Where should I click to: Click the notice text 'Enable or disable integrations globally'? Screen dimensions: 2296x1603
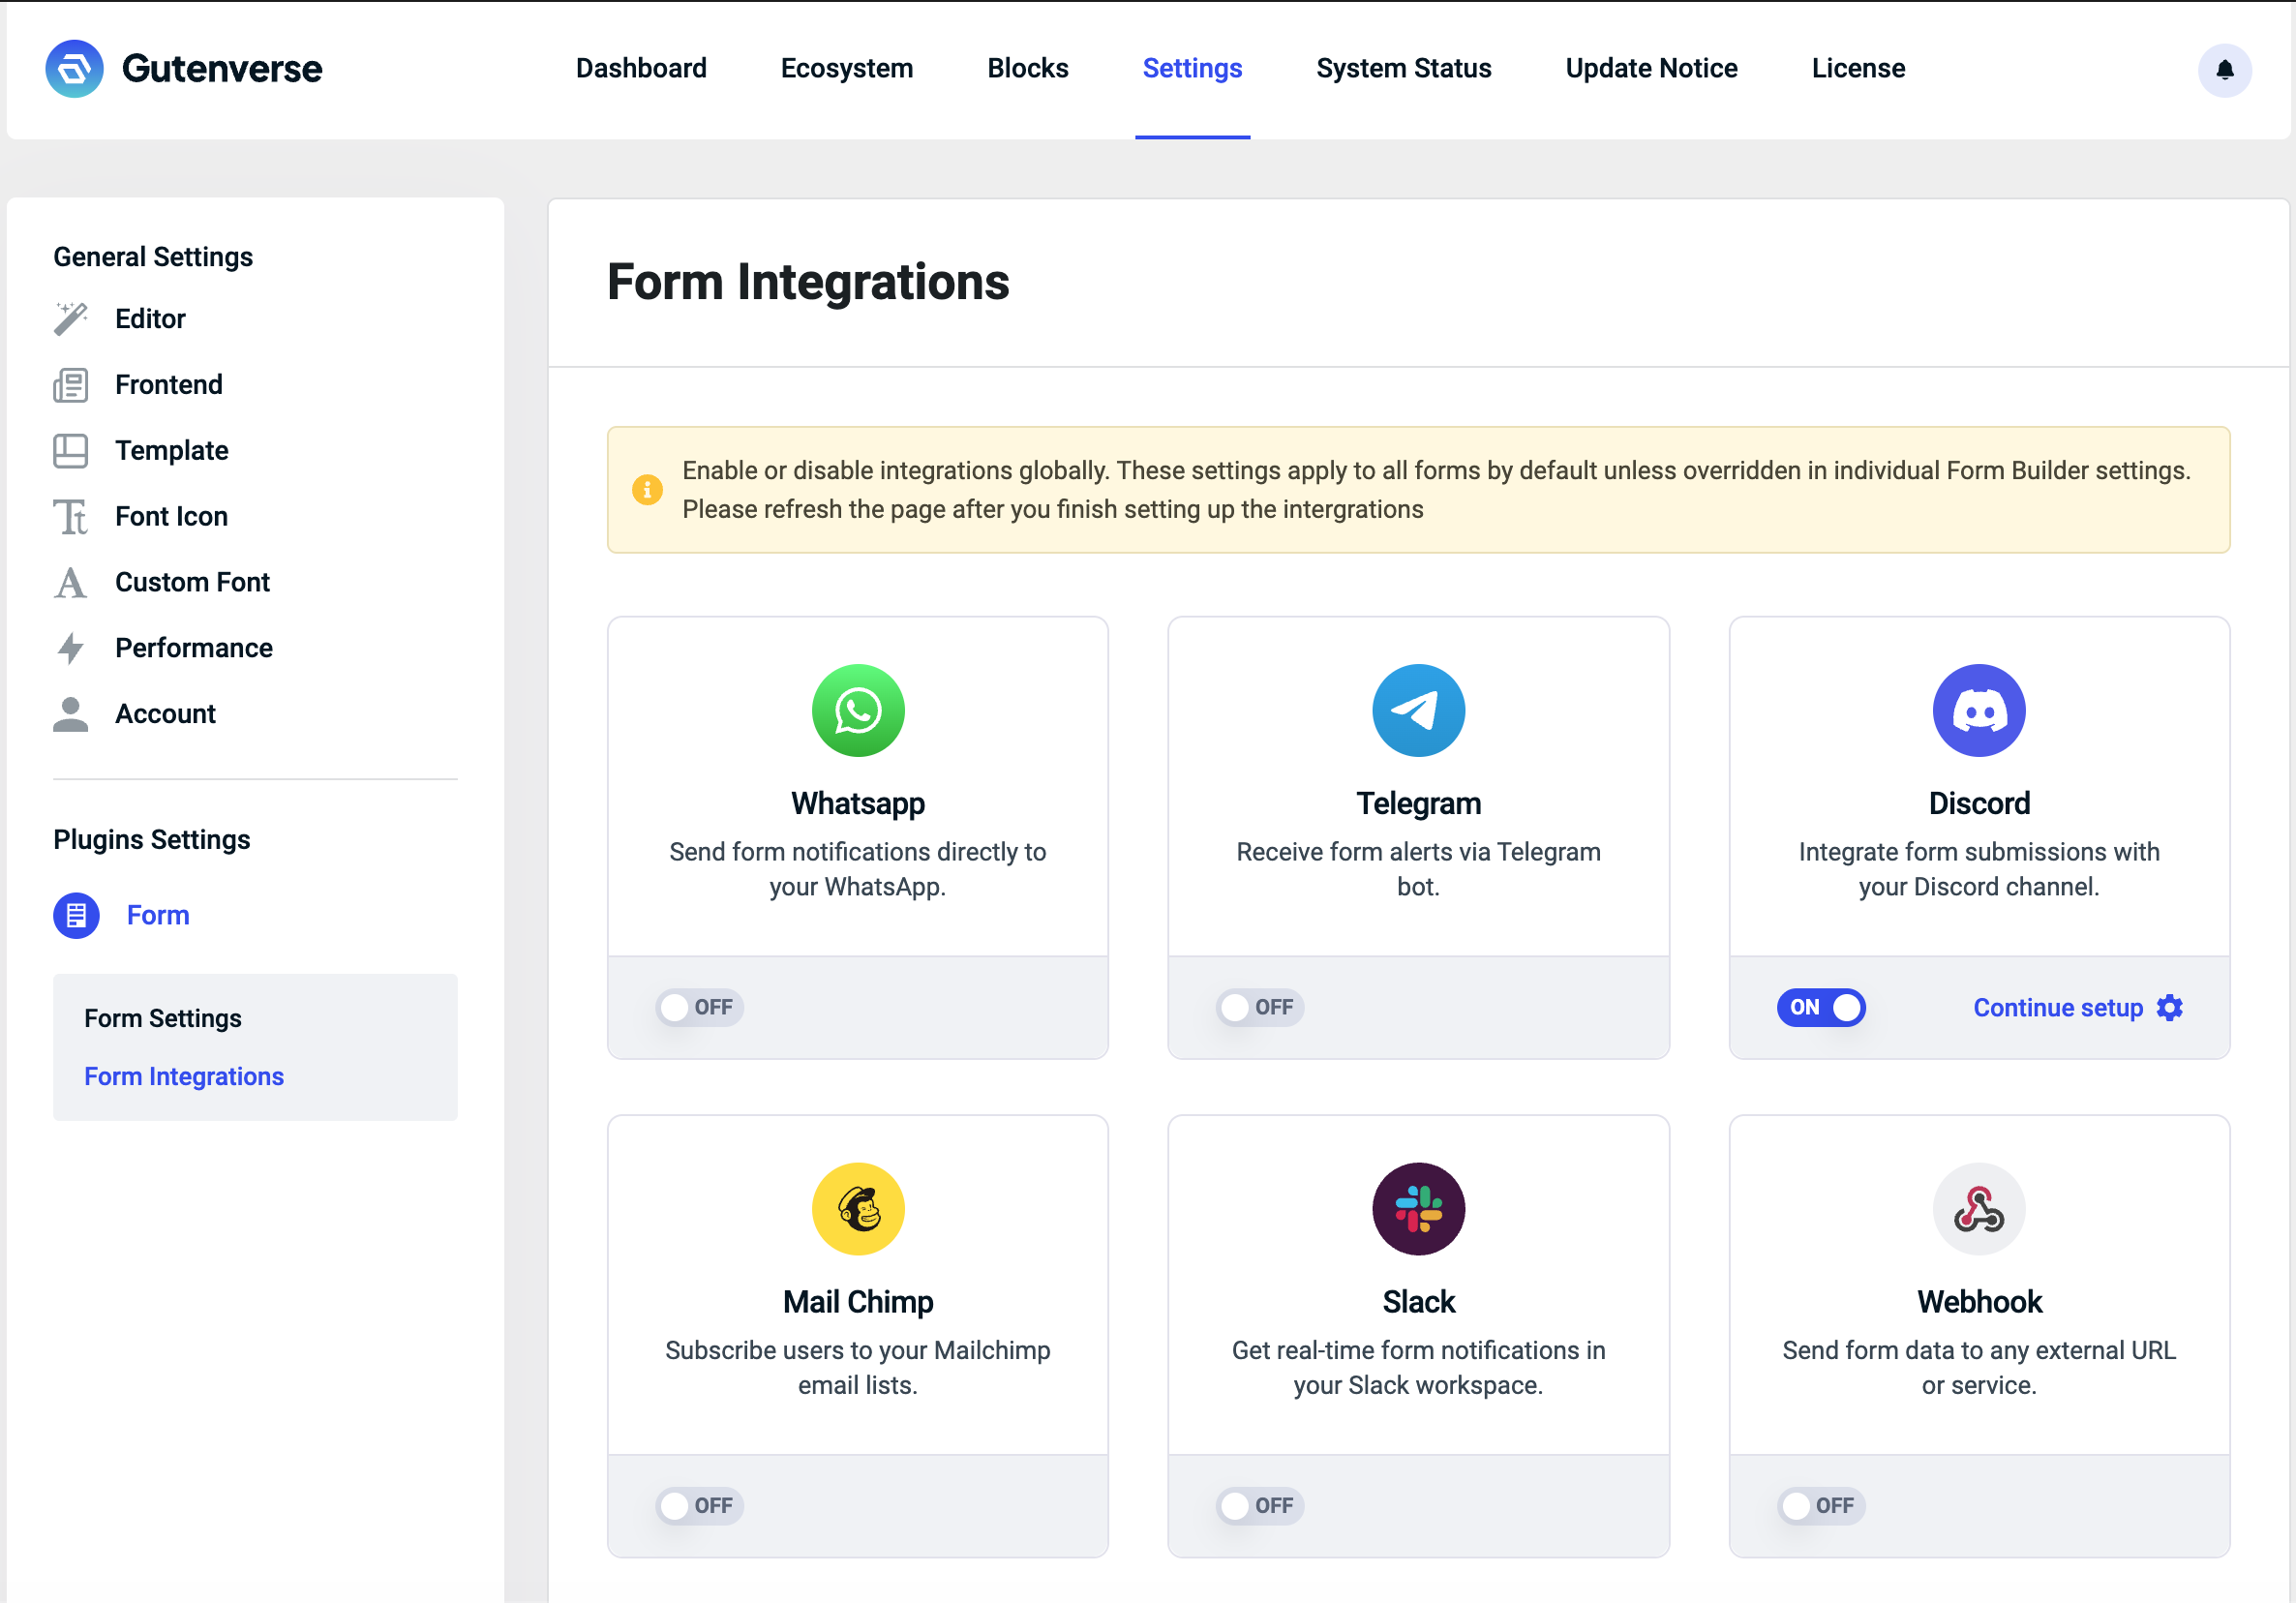tap(895, 471)
